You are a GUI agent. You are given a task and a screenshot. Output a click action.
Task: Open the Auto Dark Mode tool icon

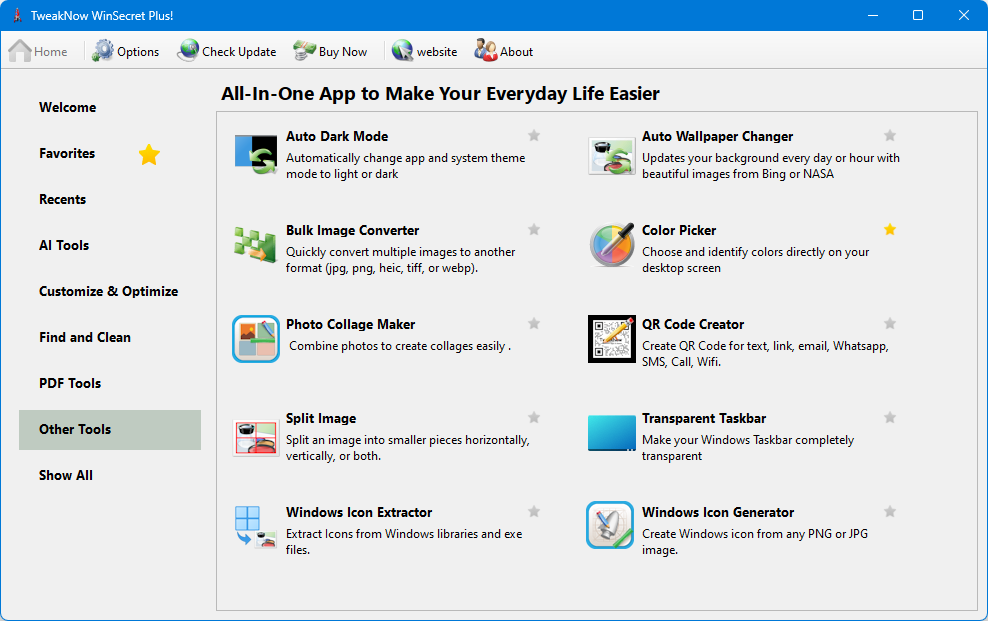pos(255,154)
